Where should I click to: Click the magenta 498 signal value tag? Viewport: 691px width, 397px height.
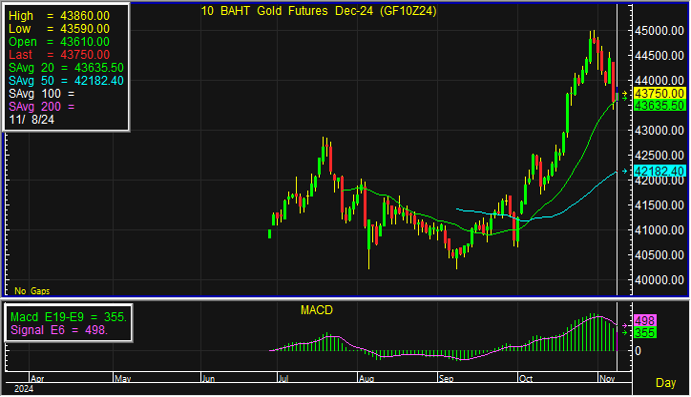click(645, 321)
